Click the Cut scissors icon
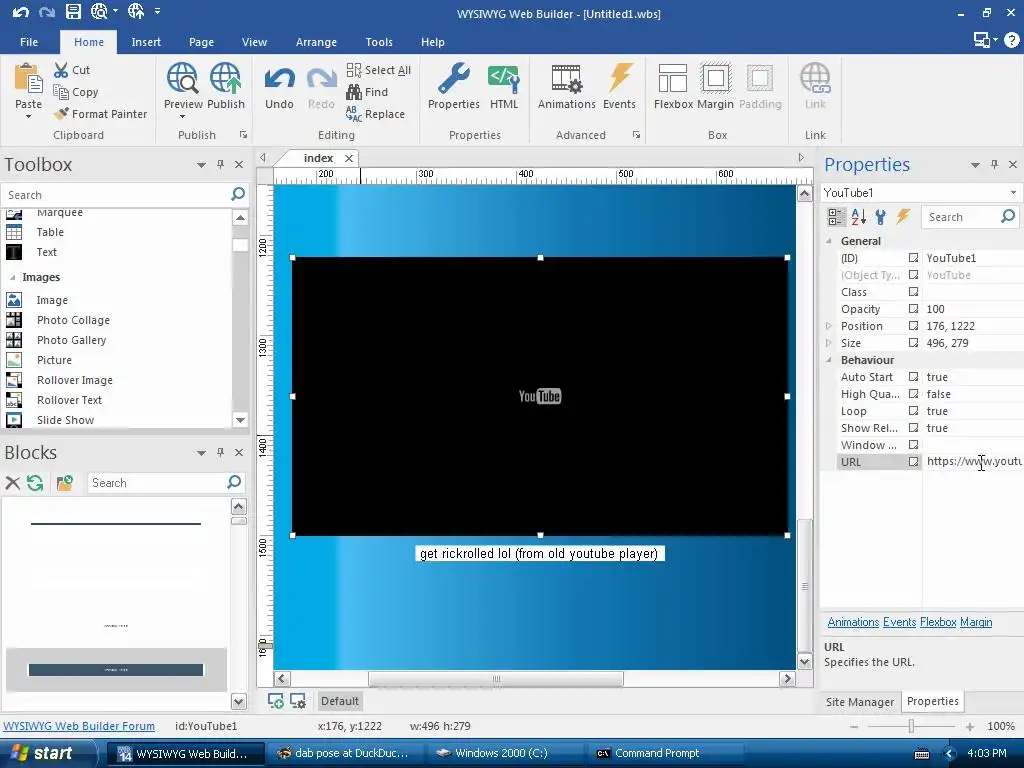1024x768 pixels. point(61,70)
